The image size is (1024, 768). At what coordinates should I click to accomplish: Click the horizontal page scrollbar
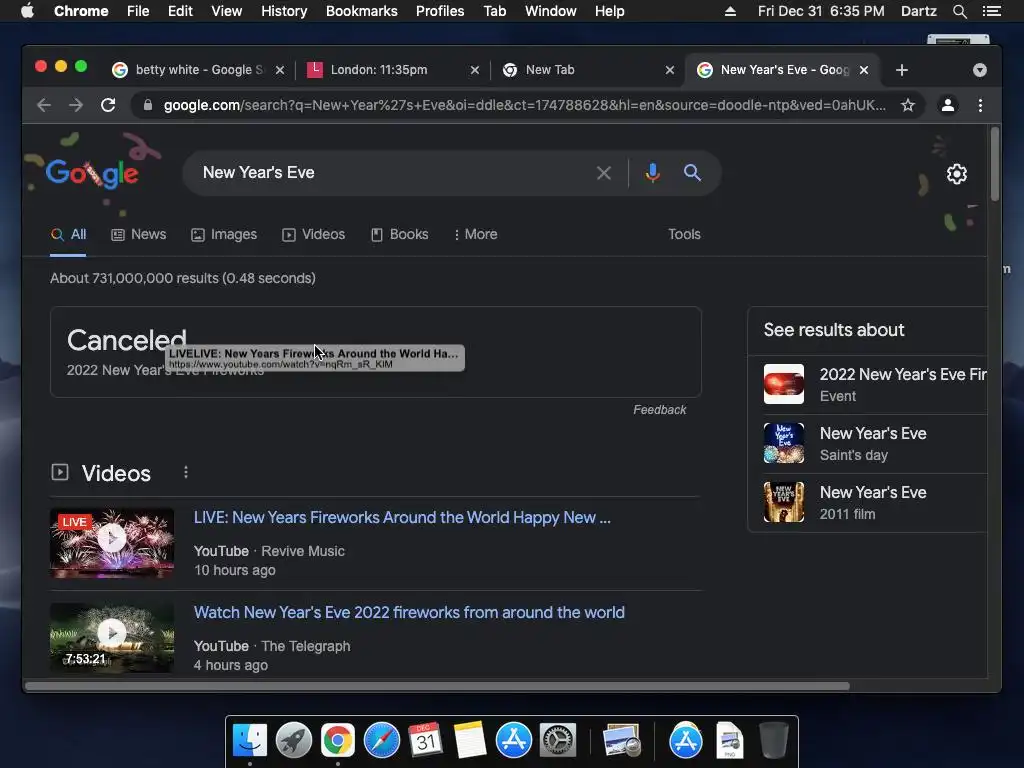pos(437,686)
